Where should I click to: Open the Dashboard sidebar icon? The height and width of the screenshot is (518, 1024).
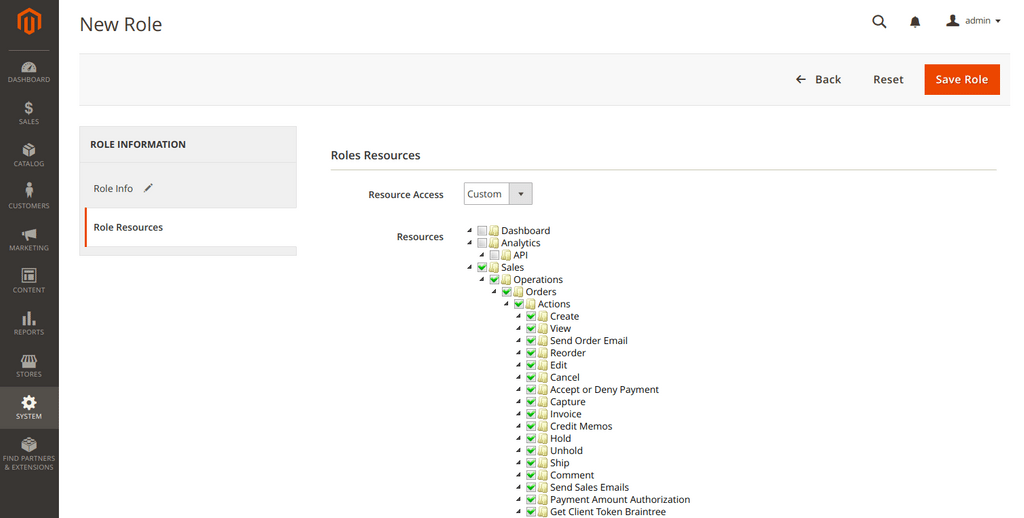(x=29, y=71)
